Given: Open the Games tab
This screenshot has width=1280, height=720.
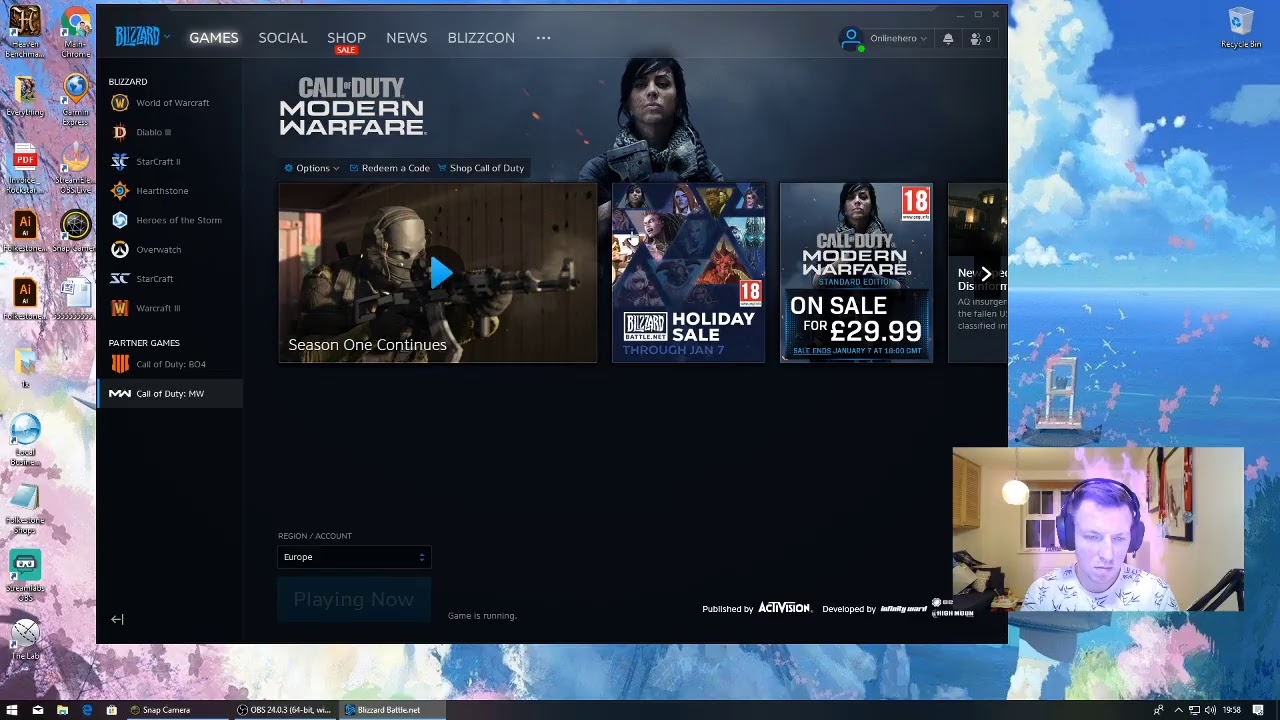Looking at the screenshot, I should point(214,38).
